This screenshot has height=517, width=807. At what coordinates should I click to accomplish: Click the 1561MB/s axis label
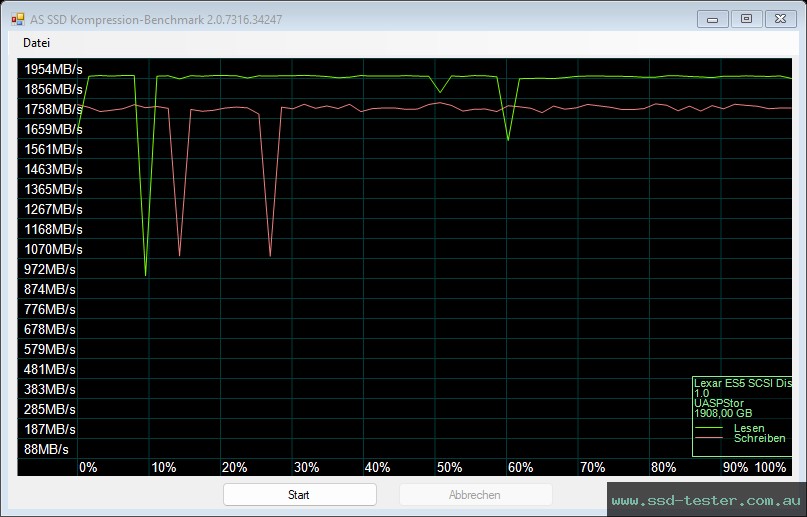pos(53,150)
